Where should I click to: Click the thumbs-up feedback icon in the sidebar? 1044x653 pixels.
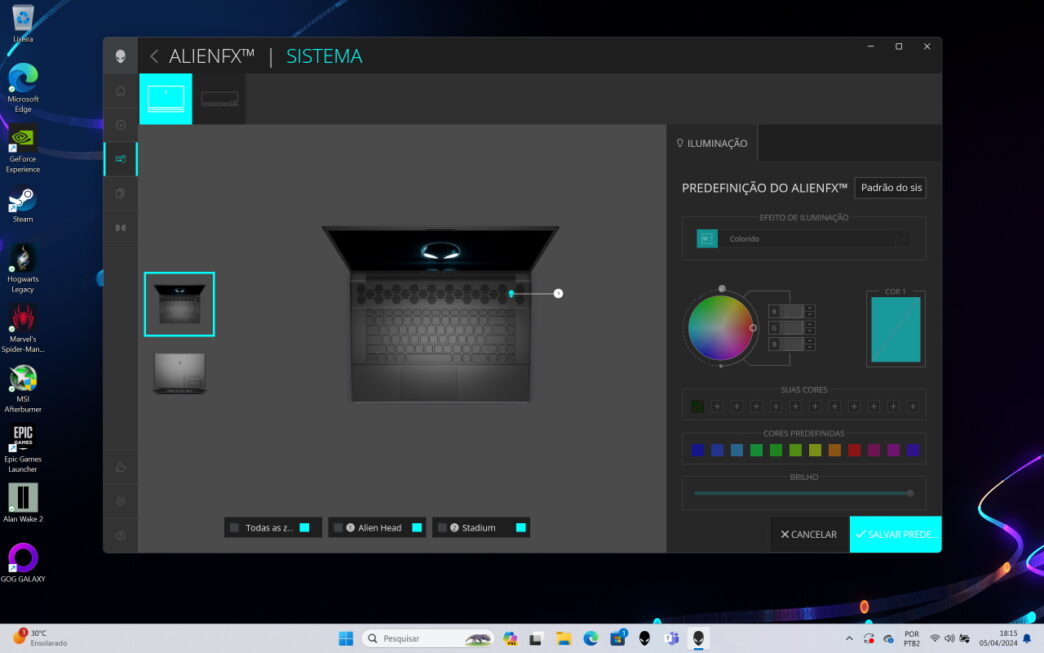tap(121, 467)
